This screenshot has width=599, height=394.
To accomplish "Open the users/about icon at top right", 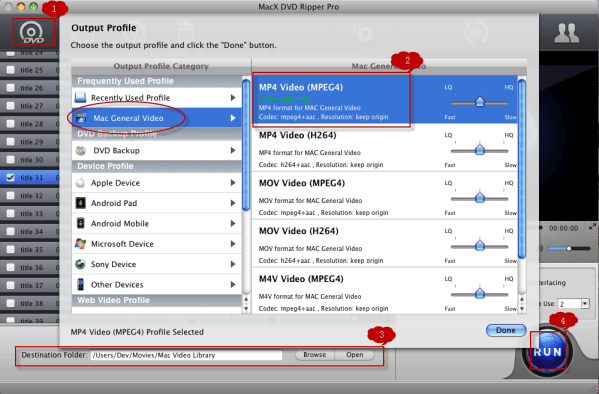I will 567,34.
